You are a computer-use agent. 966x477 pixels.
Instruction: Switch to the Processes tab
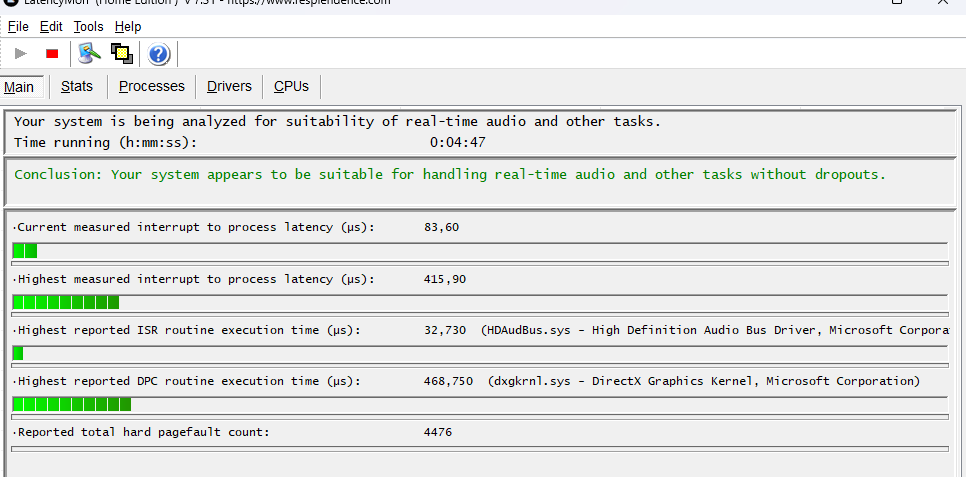click(x=152, y=87)
